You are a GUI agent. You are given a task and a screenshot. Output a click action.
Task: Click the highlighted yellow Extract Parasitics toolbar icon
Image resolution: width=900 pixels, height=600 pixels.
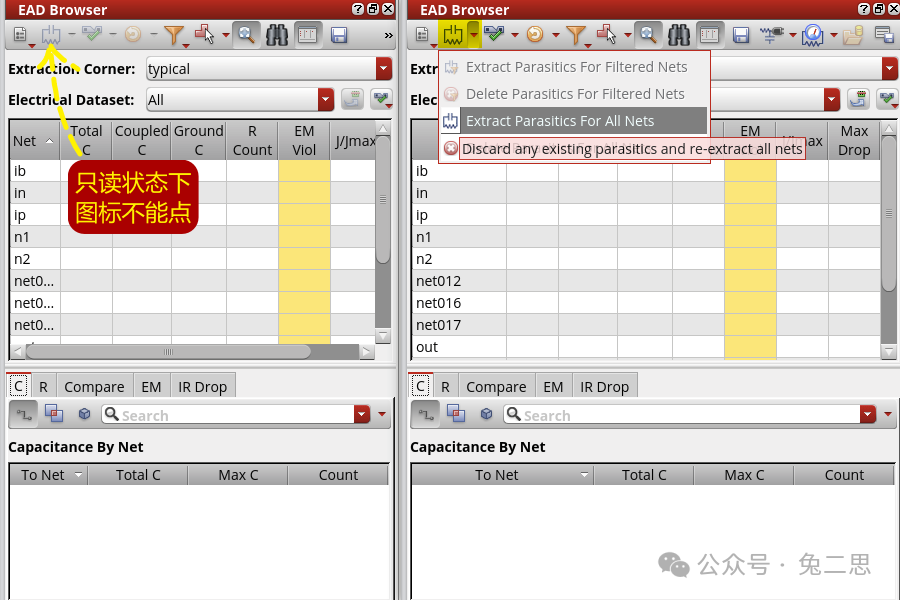click(x=453, y=35)
